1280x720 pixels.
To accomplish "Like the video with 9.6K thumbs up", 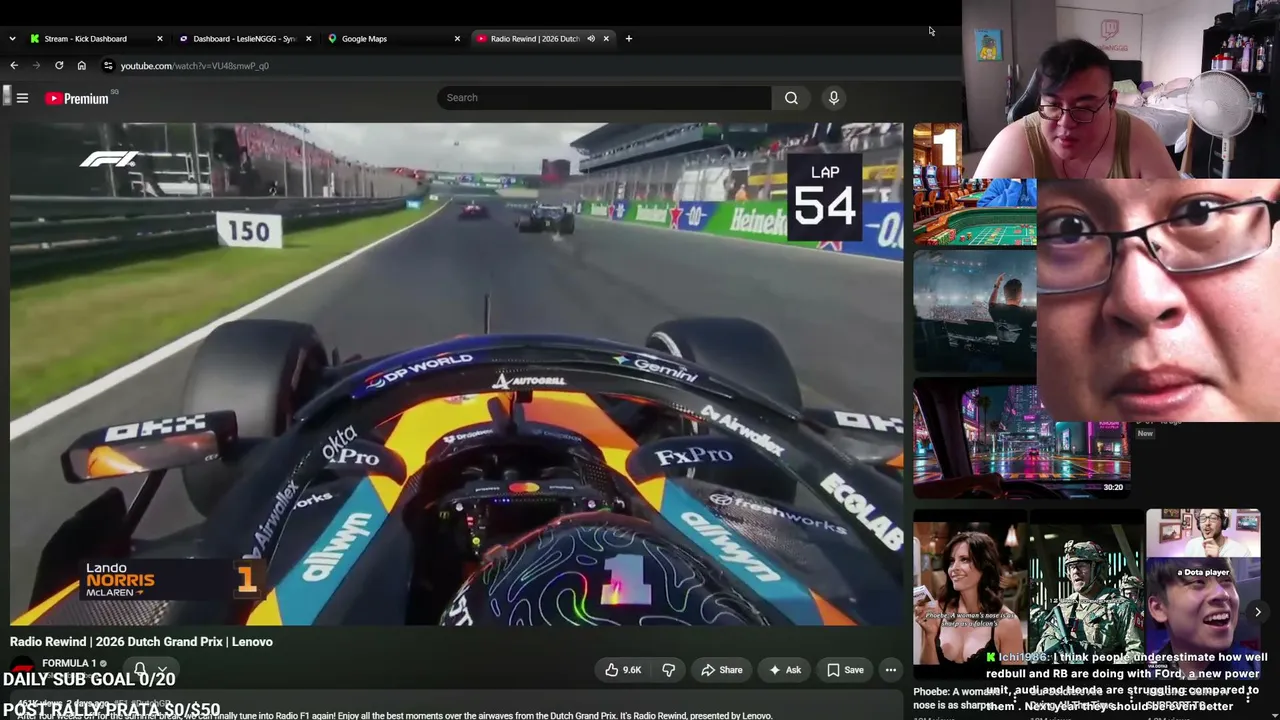I will coord(622,670).
